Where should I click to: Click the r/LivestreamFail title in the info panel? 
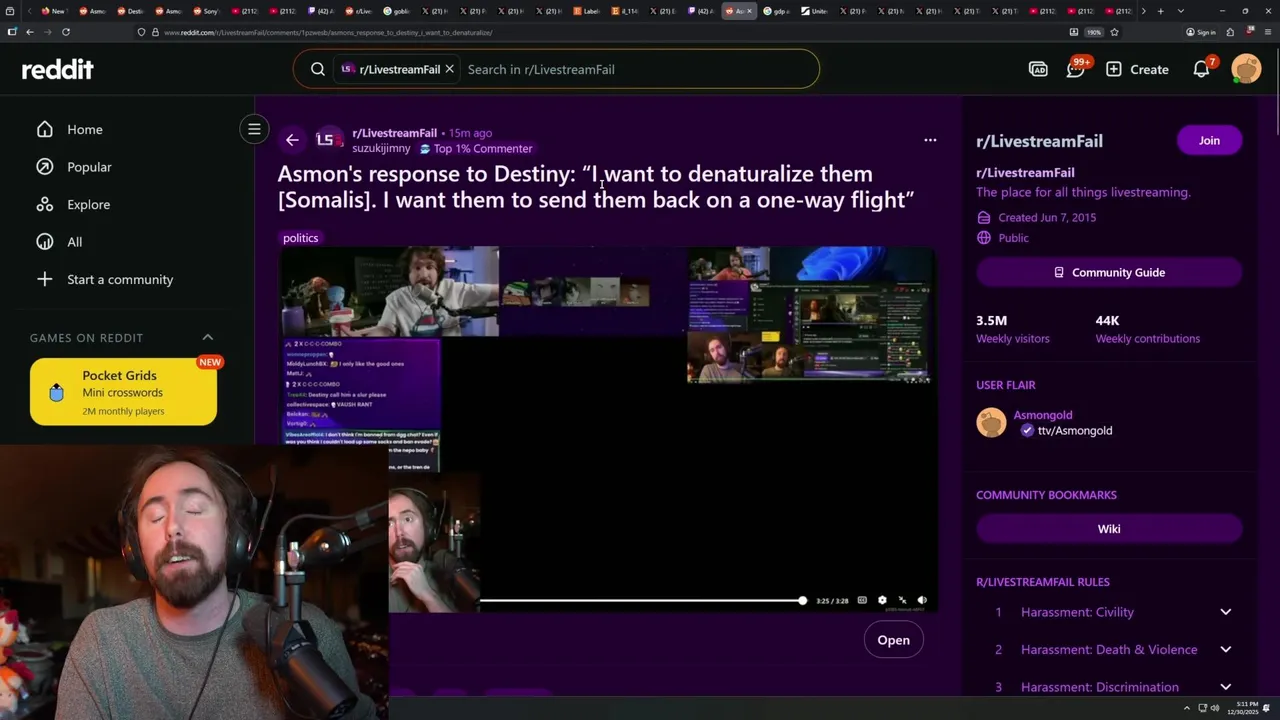(1039, 141)
